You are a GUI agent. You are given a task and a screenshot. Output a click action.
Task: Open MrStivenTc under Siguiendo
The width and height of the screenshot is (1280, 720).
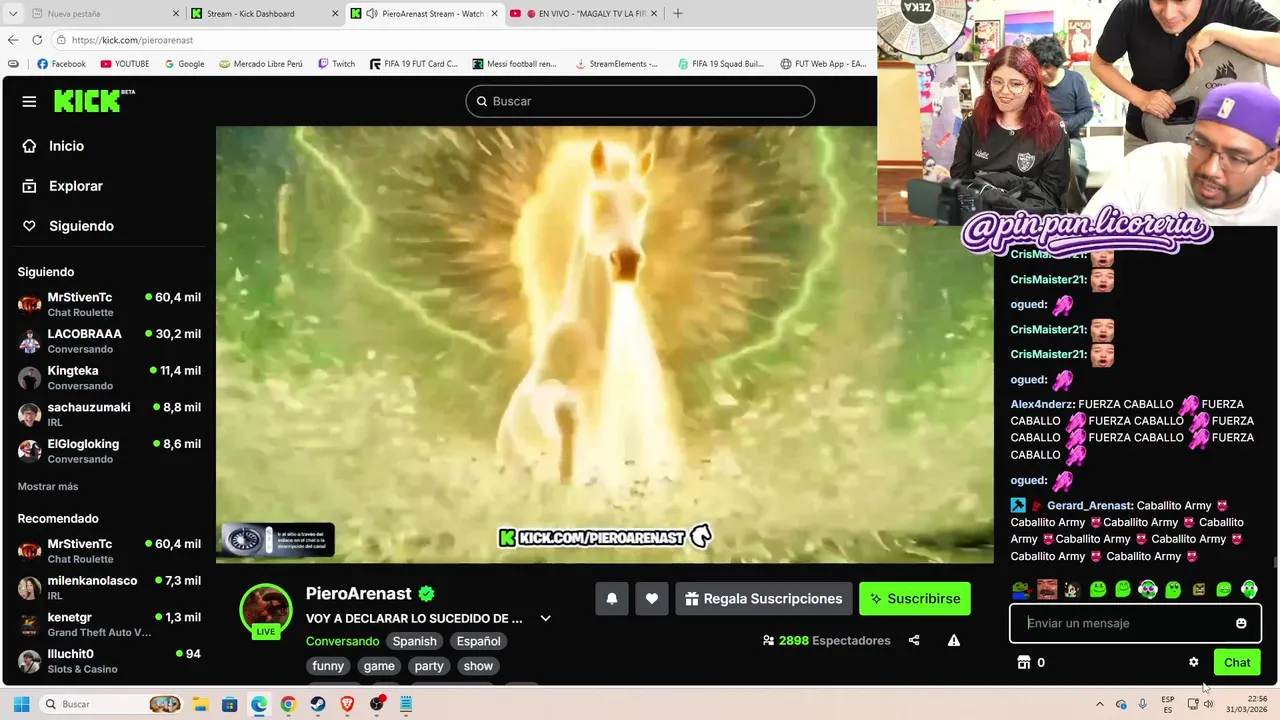tap(109, 304)
